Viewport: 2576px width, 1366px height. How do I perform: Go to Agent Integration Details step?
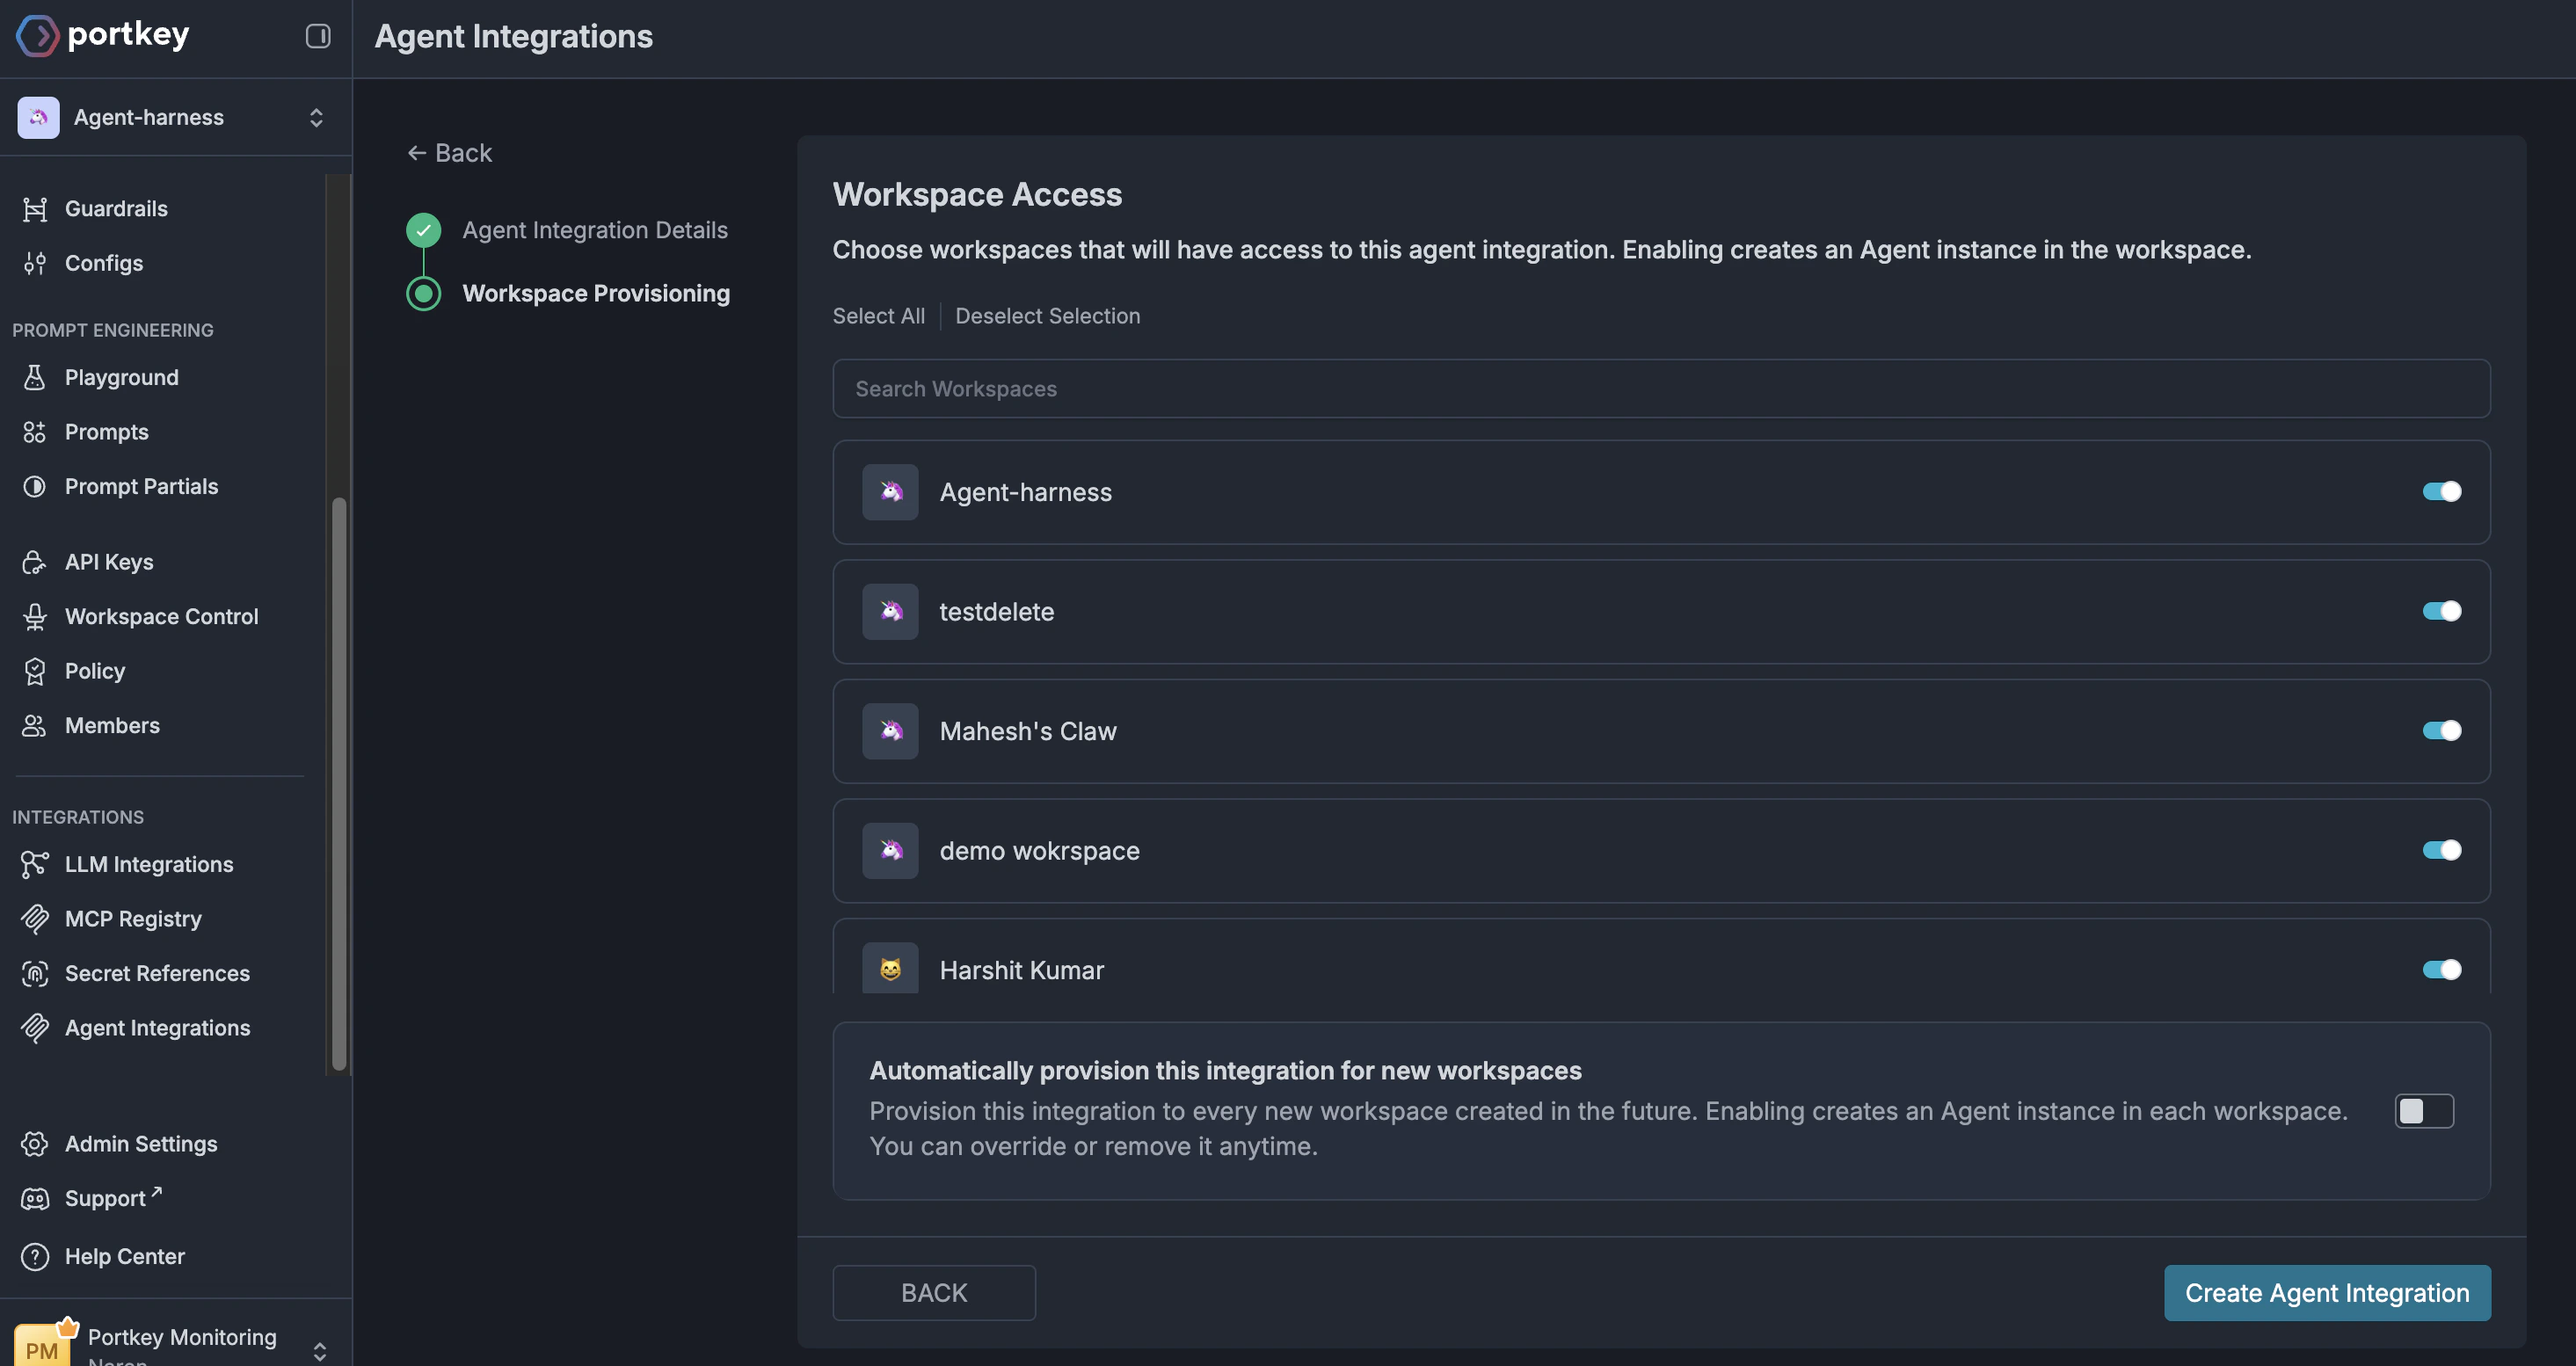[x=594, y=230]
